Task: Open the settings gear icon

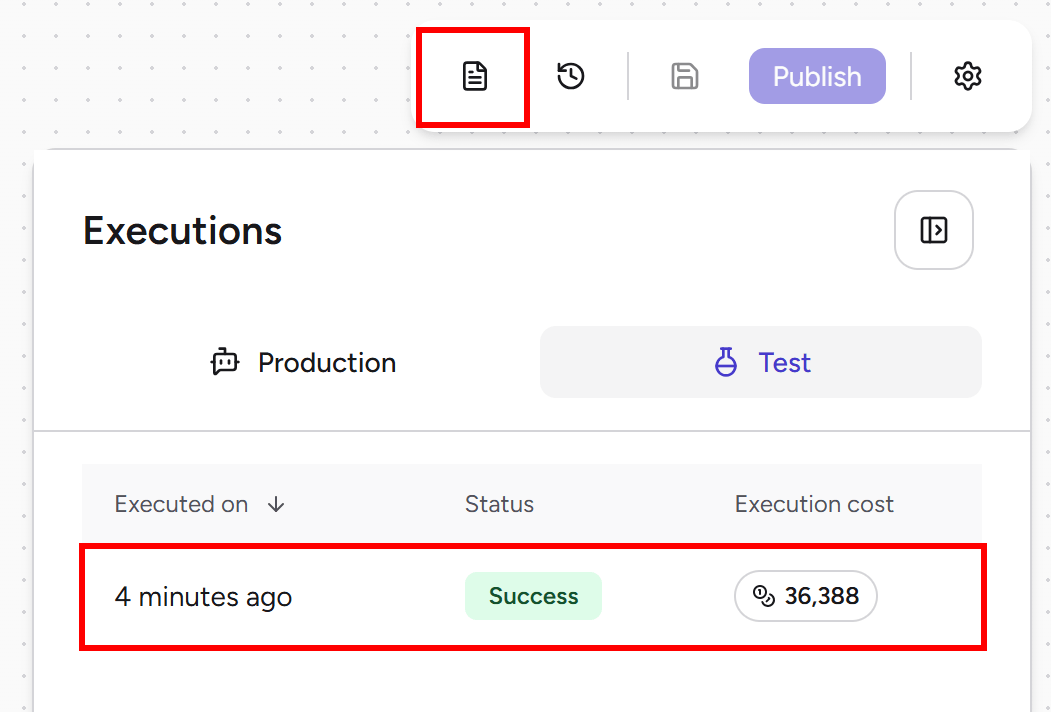Action: 967,76
